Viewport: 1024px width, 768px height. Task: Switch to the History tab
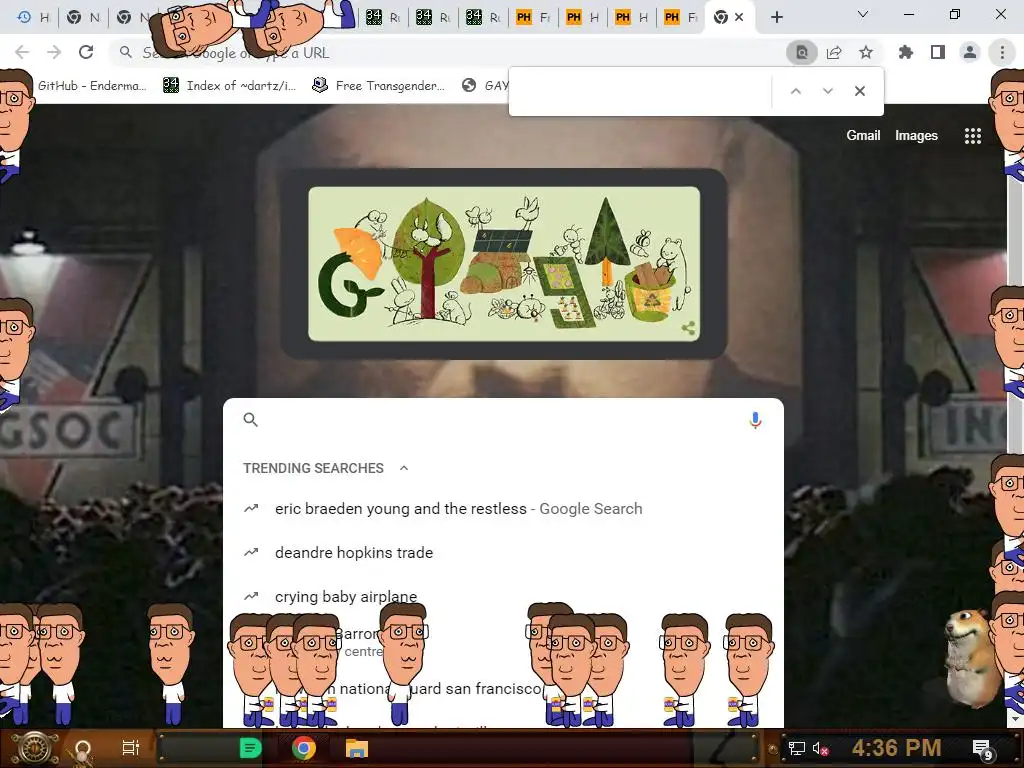click(x=33, y=18)
